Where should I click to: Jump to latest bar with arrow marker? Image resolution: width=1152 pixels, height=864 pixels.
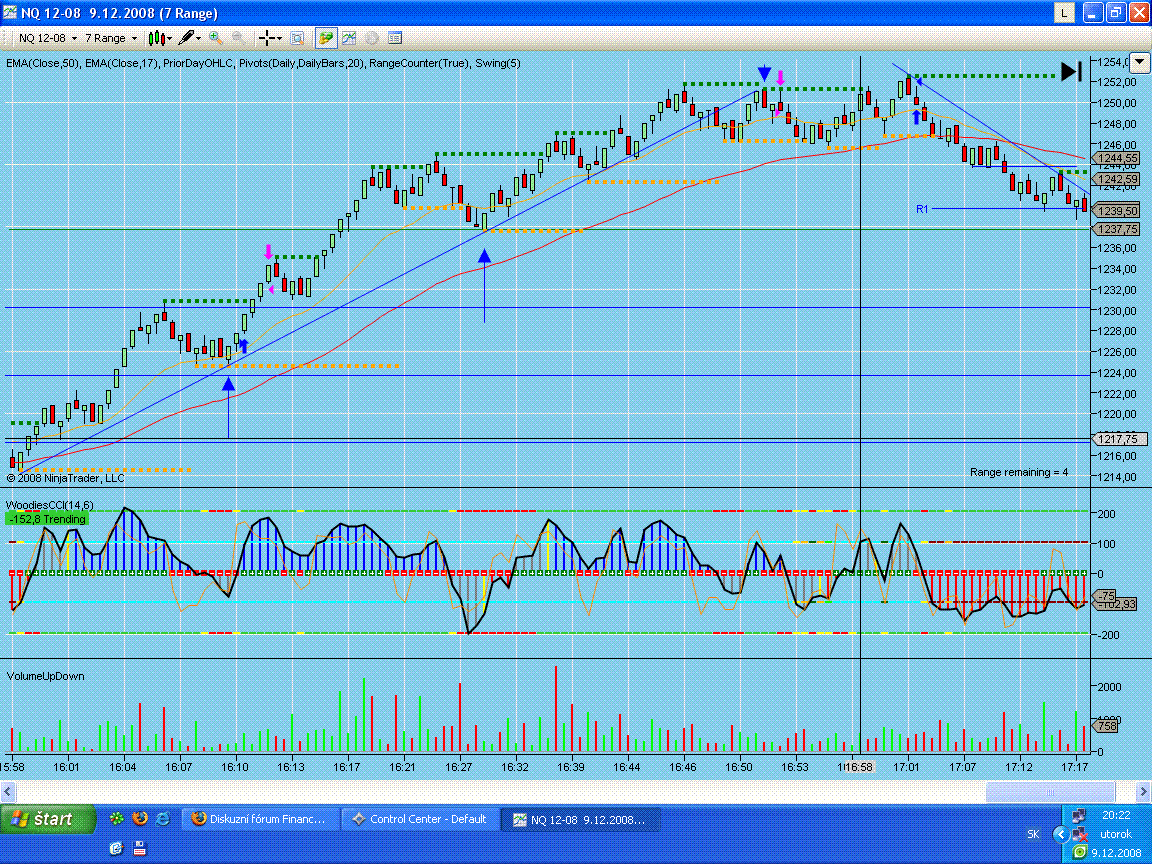[x=1071, y=71]
